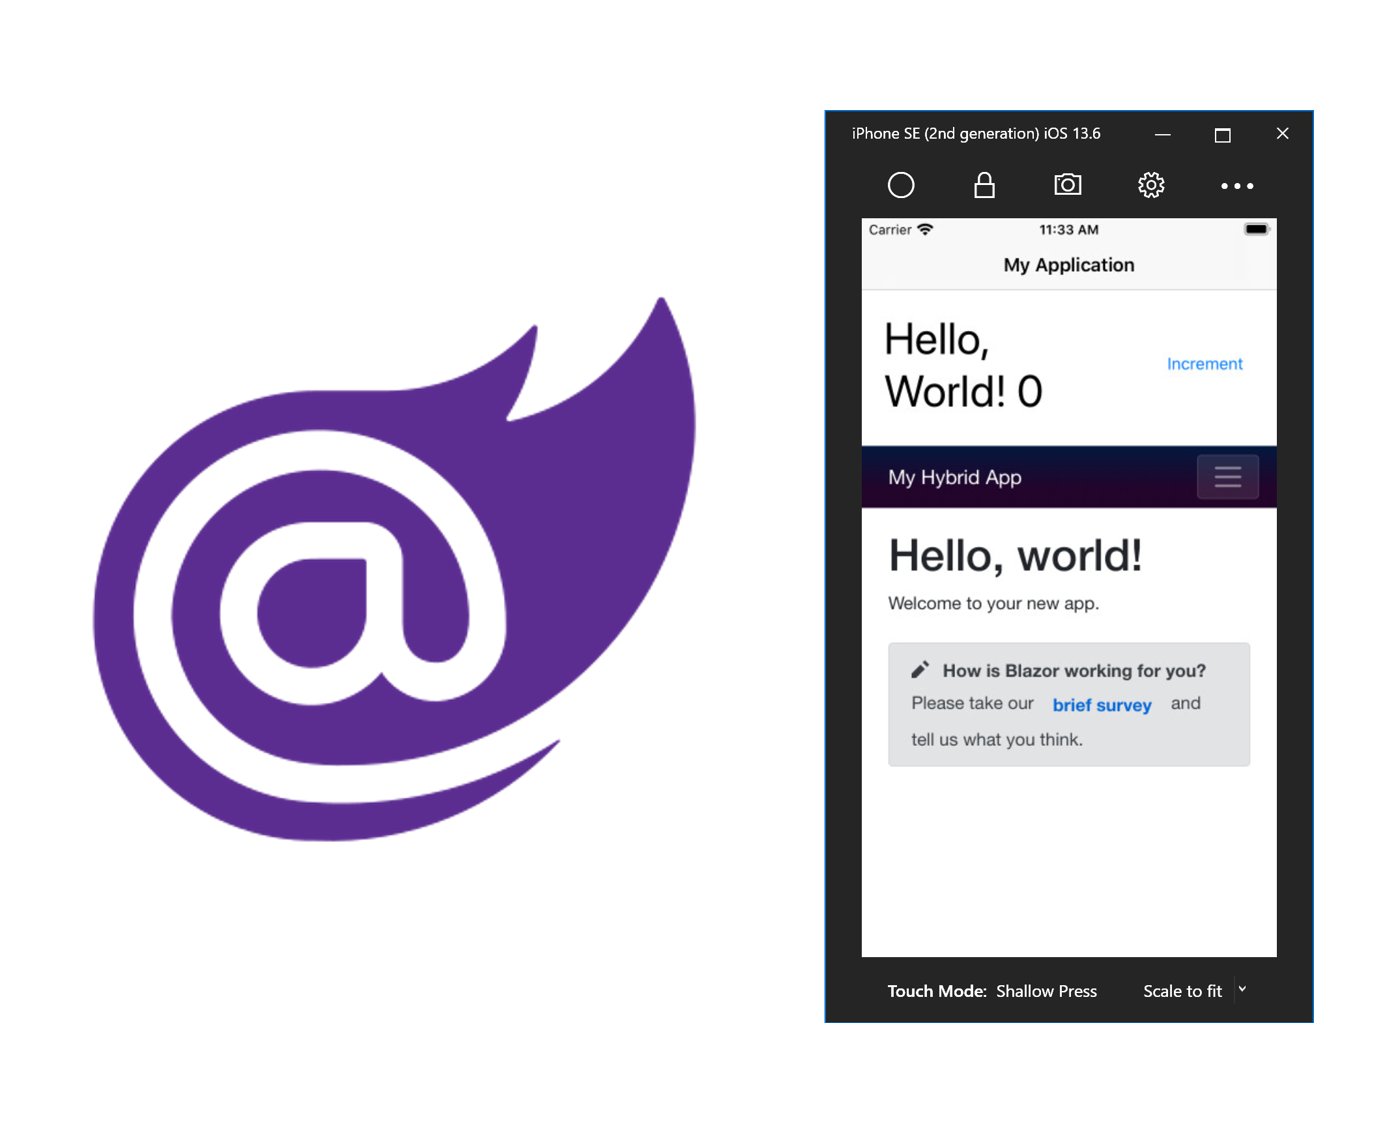The height and width of the screenshot is (1135, 1400).
Task: Open simulator settings via the gear icon
Action: [x=1151, y=185]
